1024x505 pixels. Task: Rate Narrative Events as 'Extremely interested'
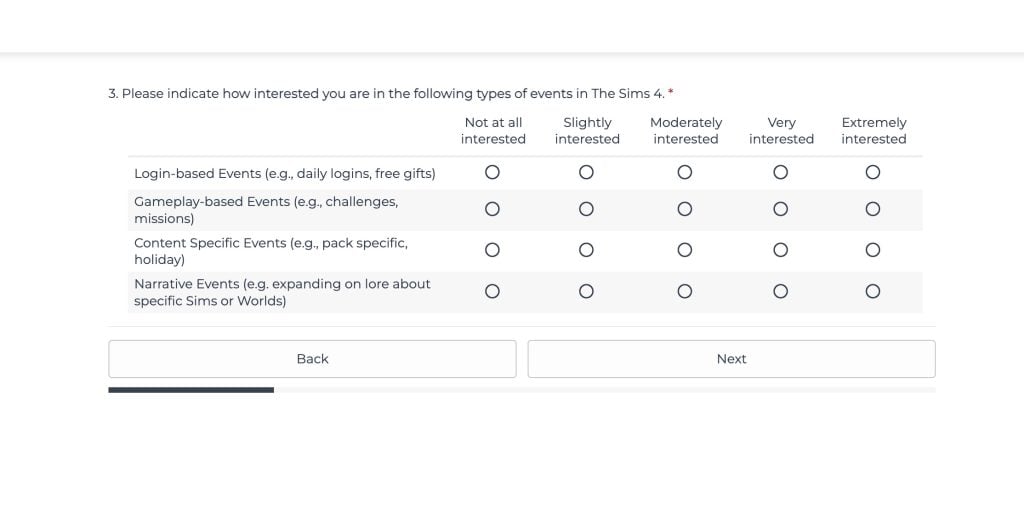coord(873,292)
